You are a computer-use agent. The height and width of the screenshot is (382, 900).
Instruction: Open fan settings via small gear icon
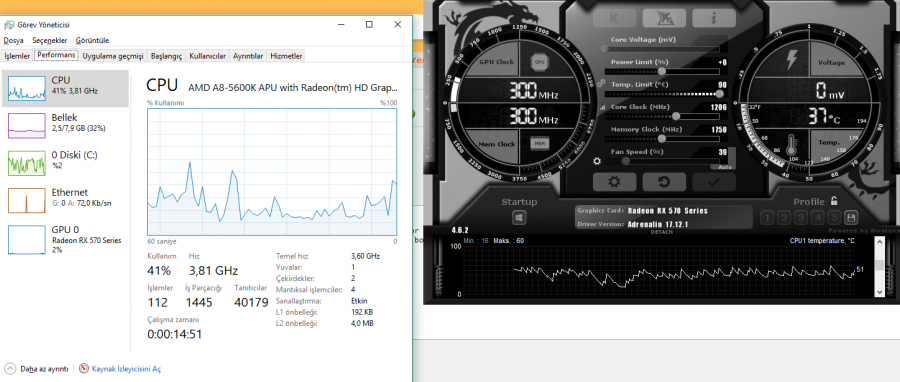tap(597, 161)
